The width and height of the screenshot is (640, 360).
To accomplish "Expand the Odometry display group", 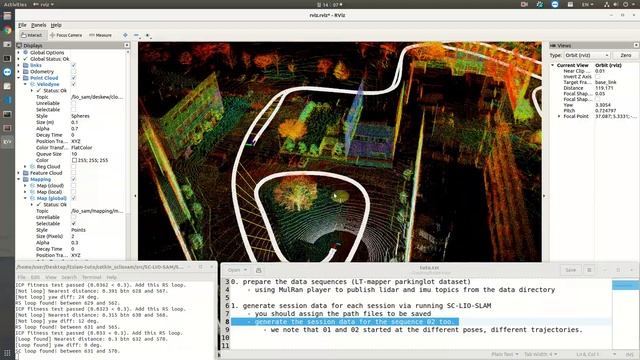I will (18, 71).
